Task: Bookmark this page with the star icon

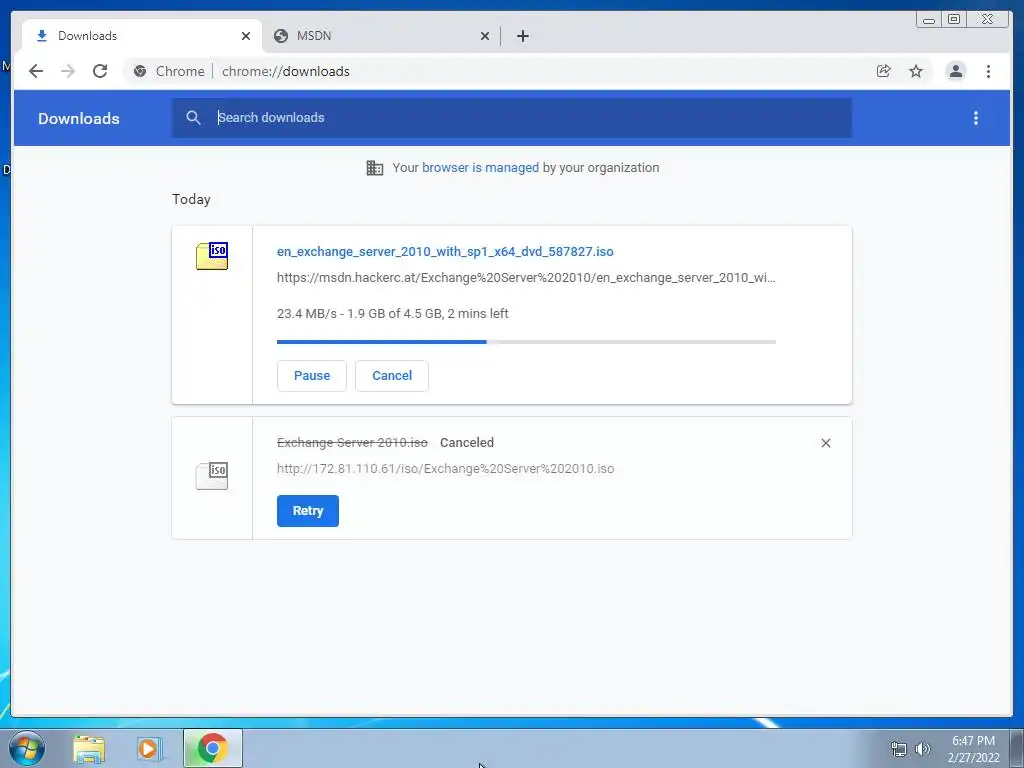Action: [916, 71]
